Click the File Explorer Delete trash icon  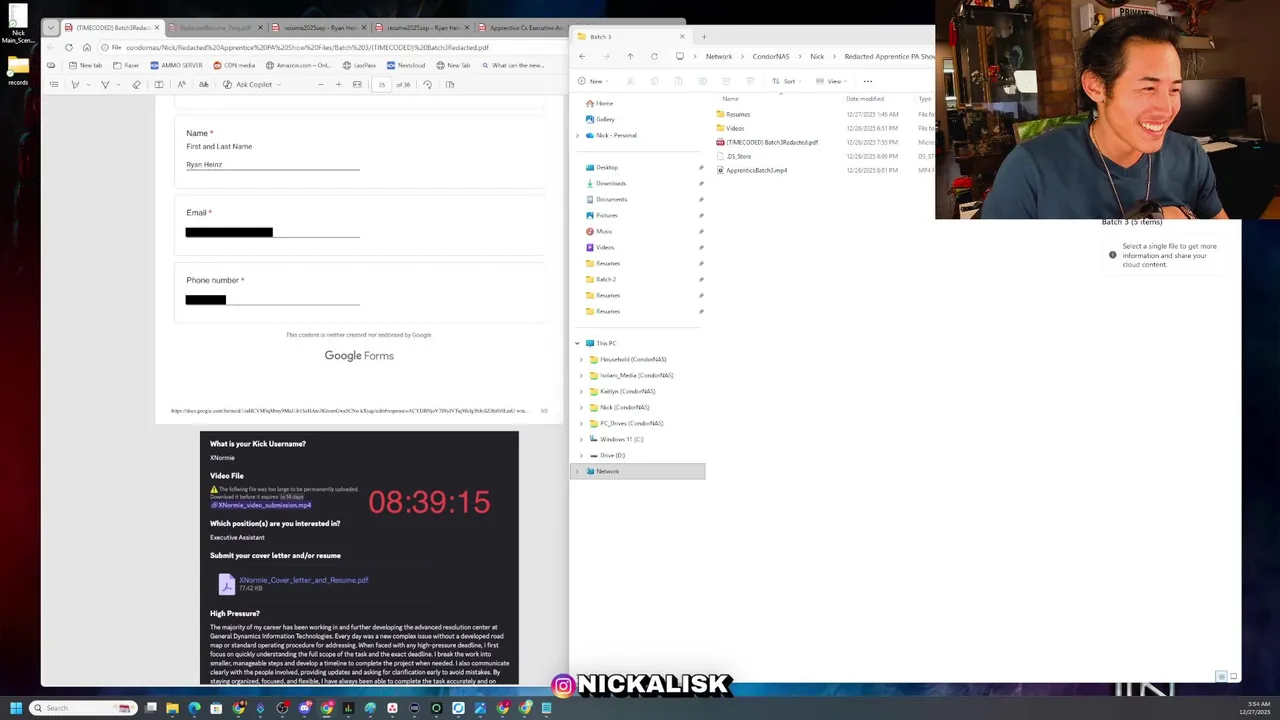tap(750, 81)
